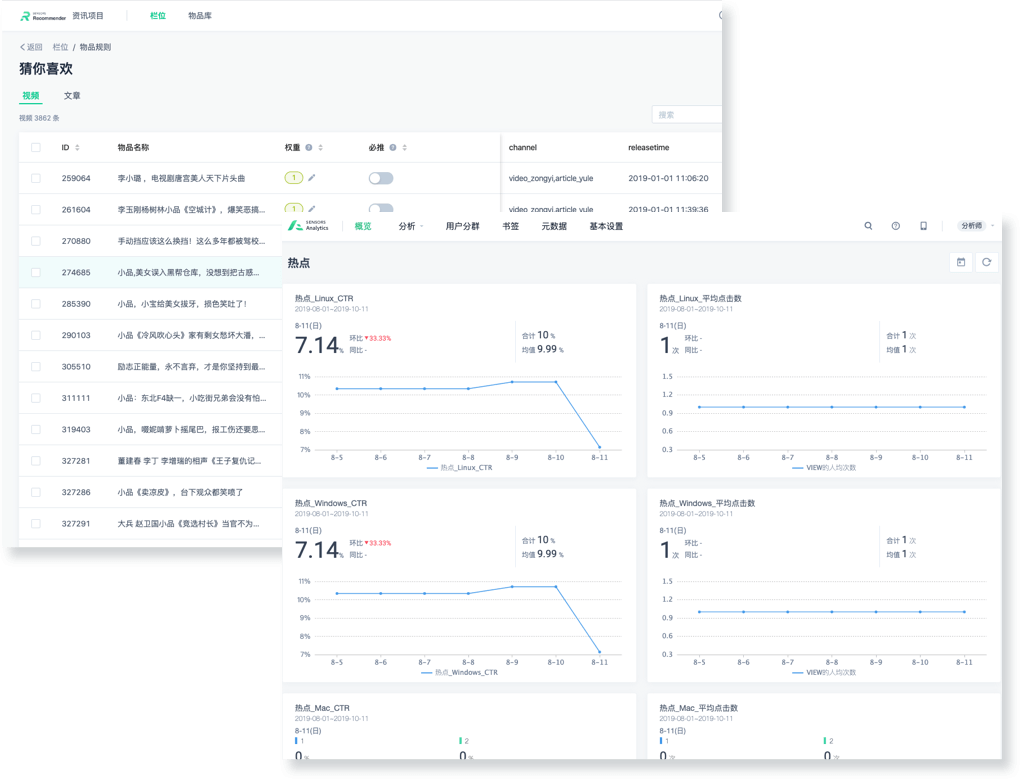Click the search magnifier icon in Sensors Analytics header
This screenshot has height=780, width=1020.
[x=868, y=226]
